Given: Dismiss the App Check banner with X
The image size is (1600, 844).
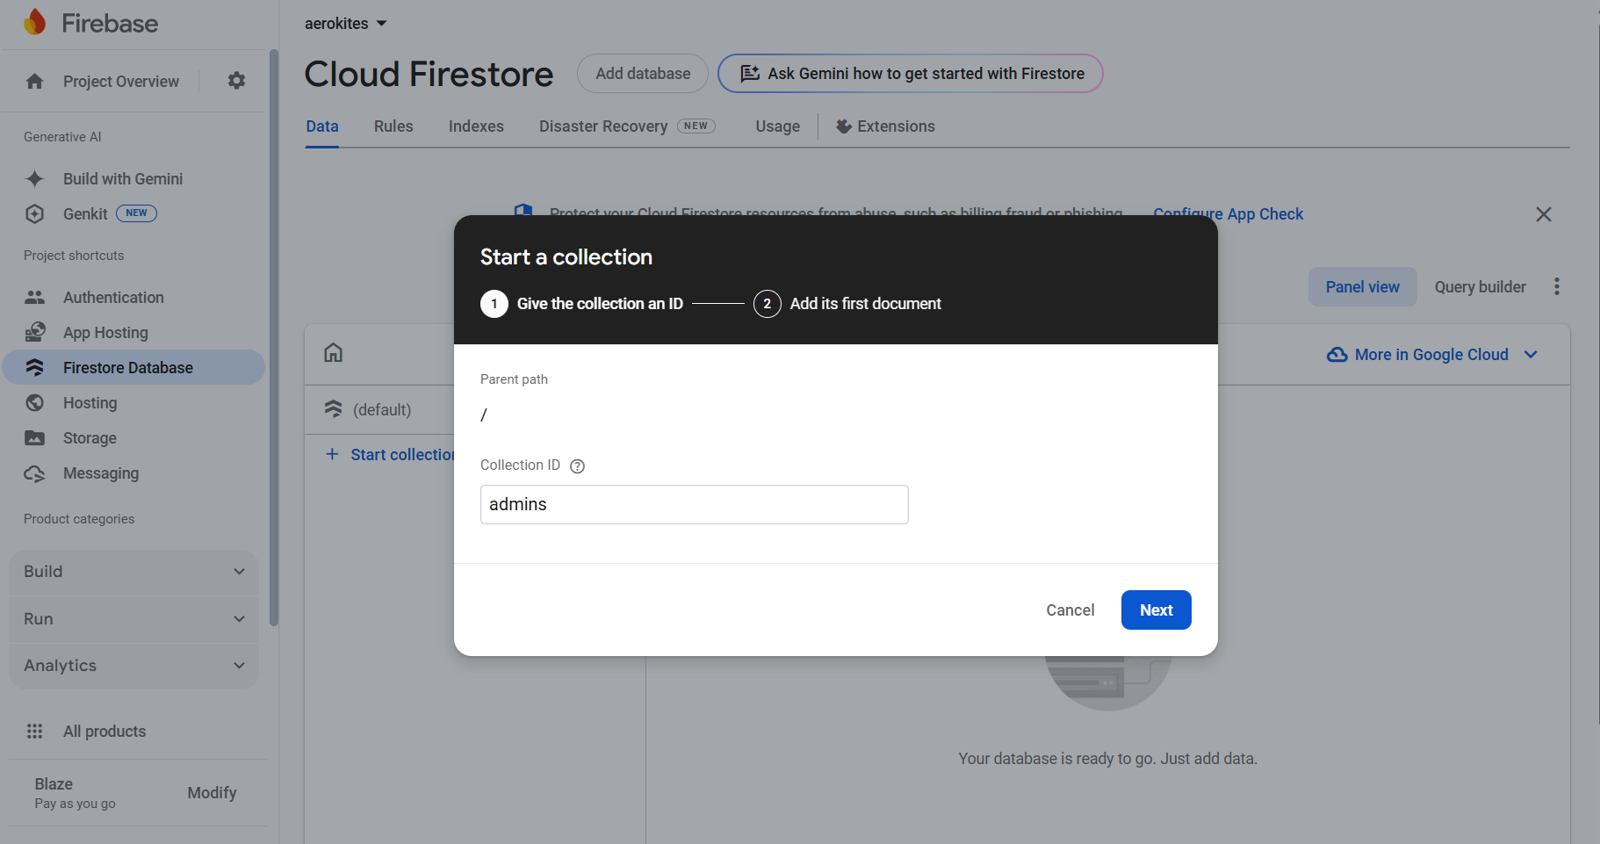Looking at the screenshot, I should (x=1544, y=214).
